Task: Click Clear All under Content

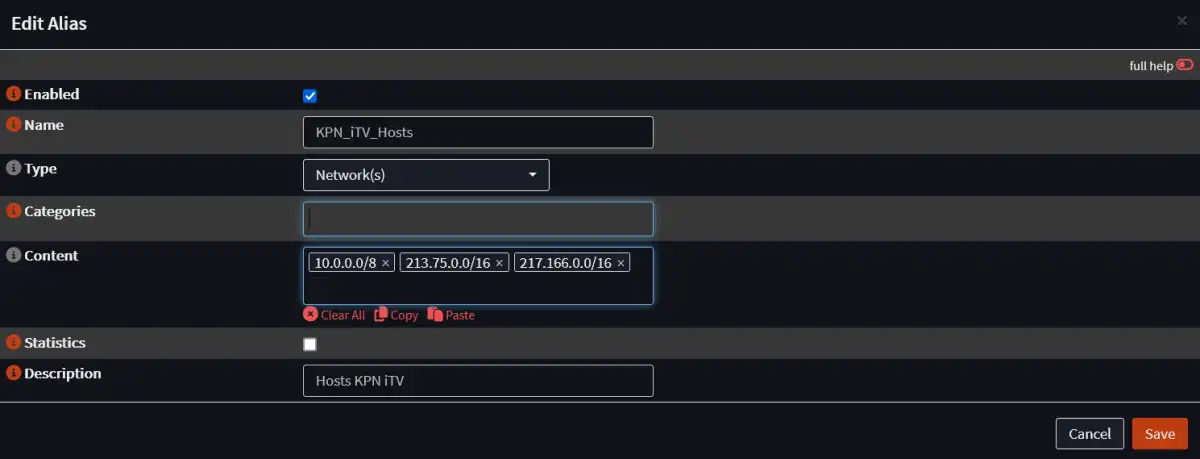Action: tap(334, 315)
